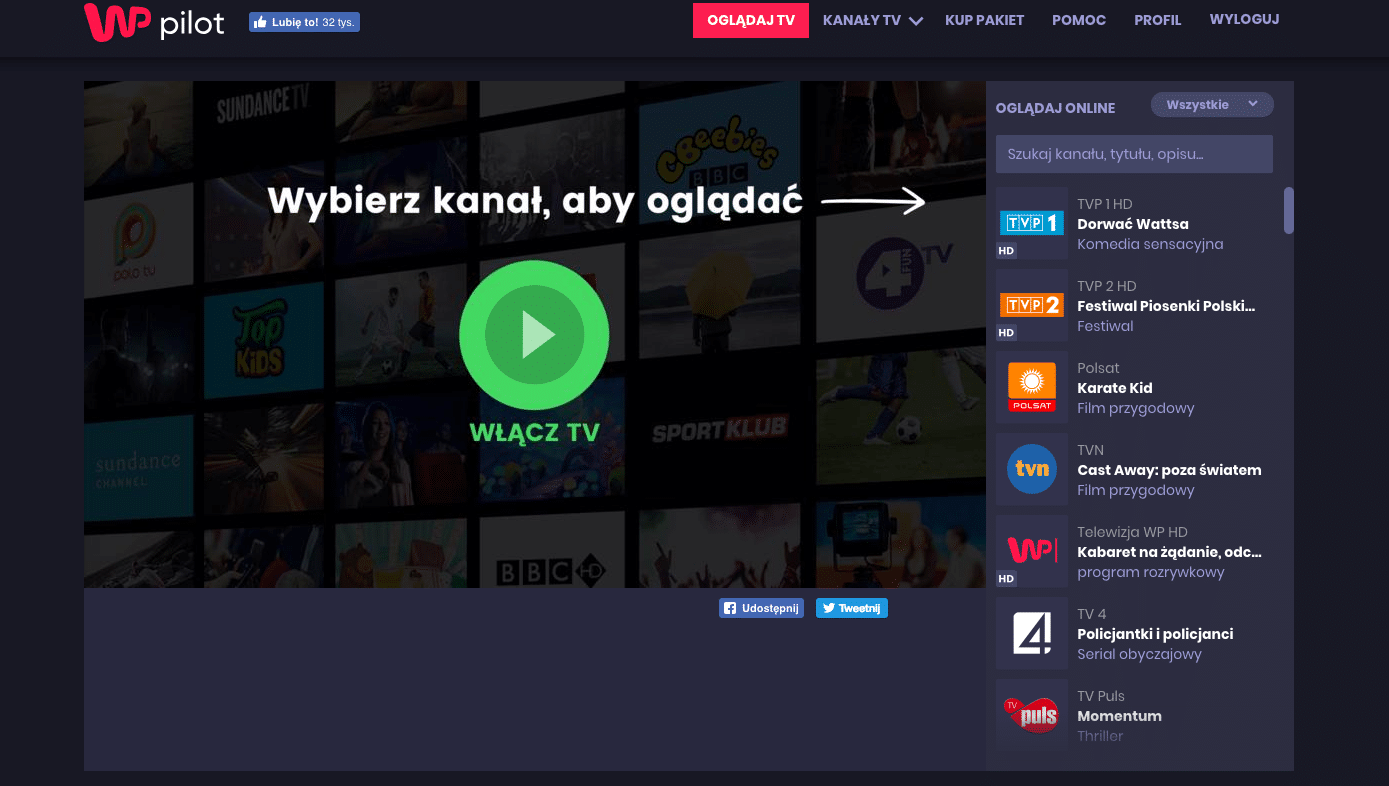Select the Kabaret na żądanie programme title
This screenshot has height=786, width=1389.
click(x=1169, y=552)
